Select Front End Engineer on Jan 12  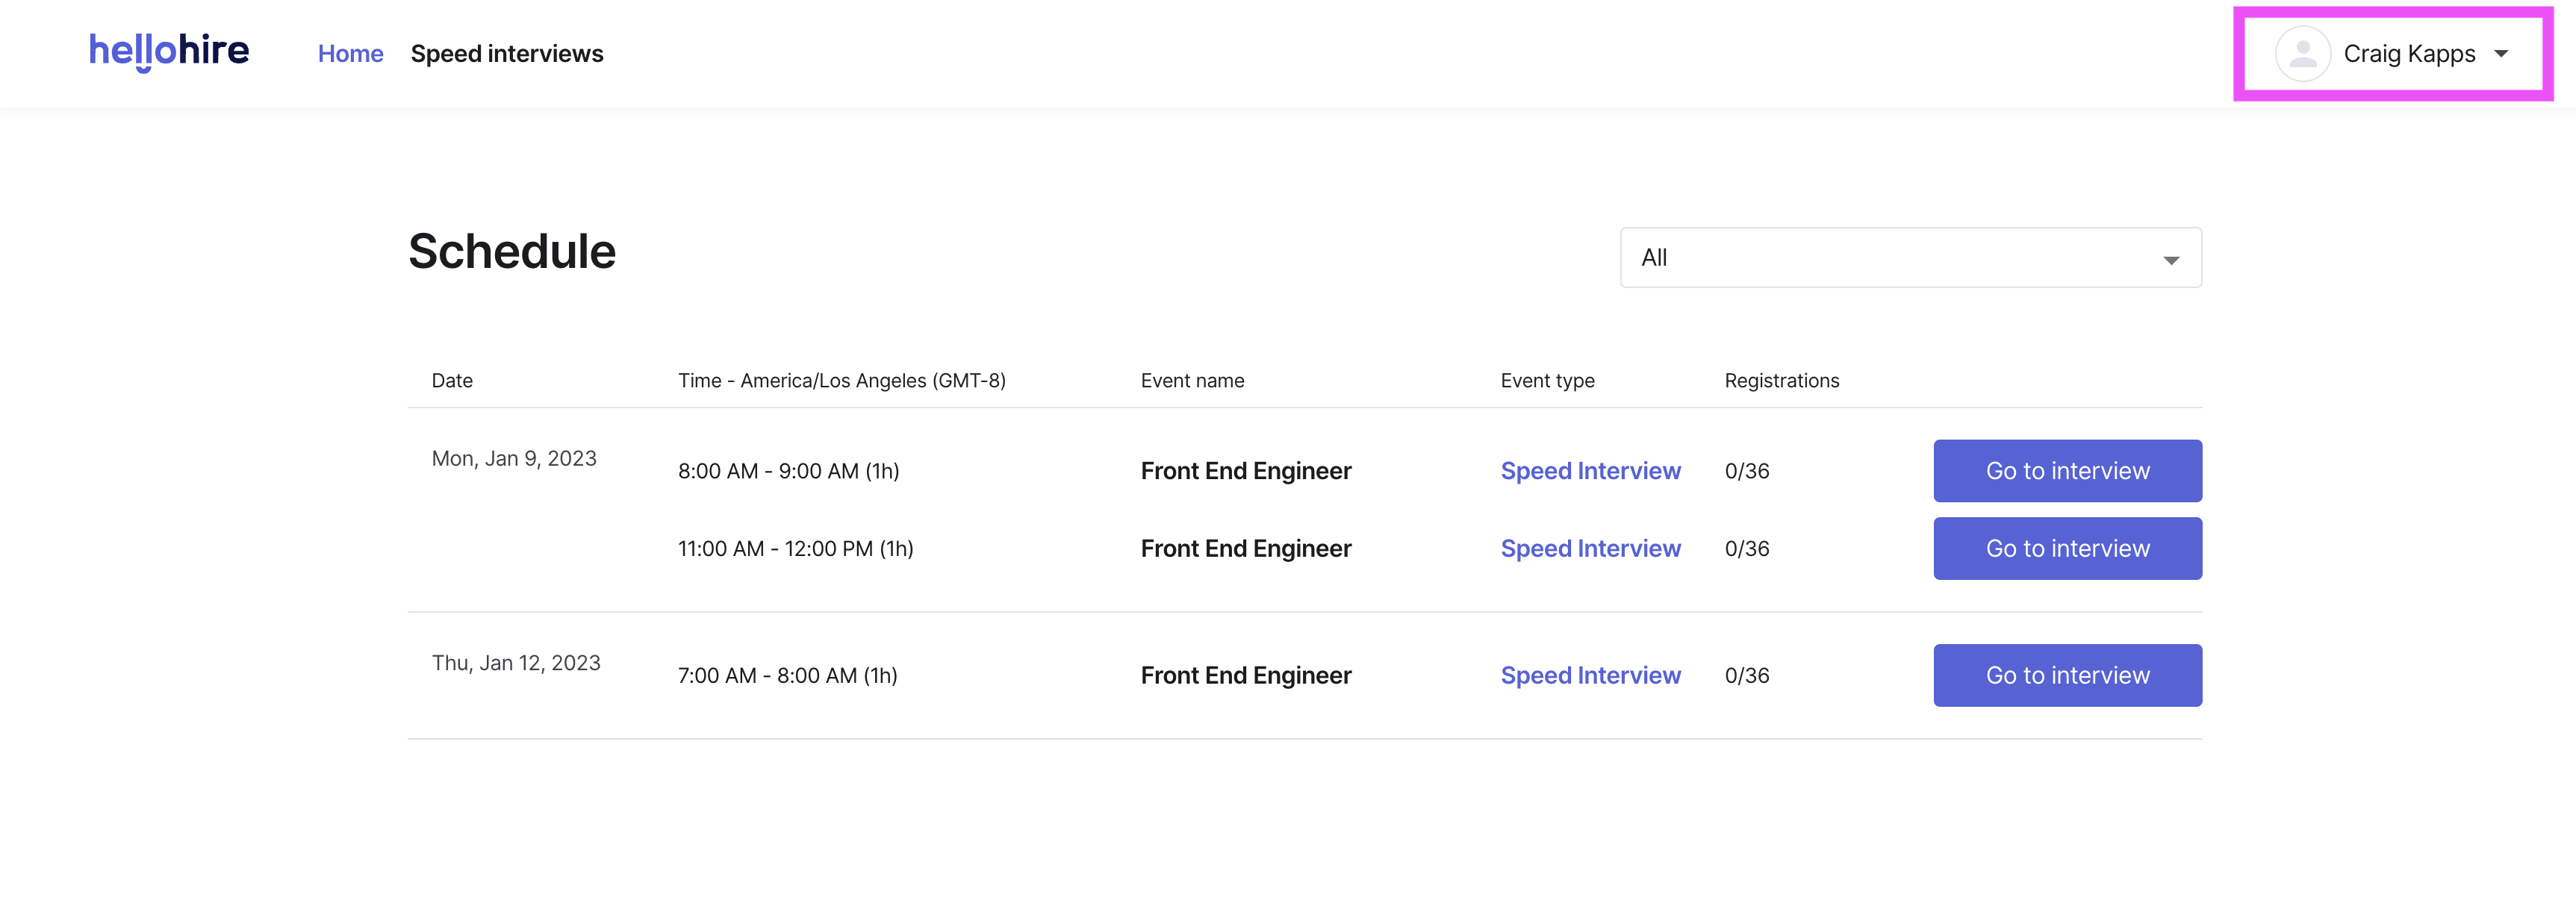[x=1245, y=676]
